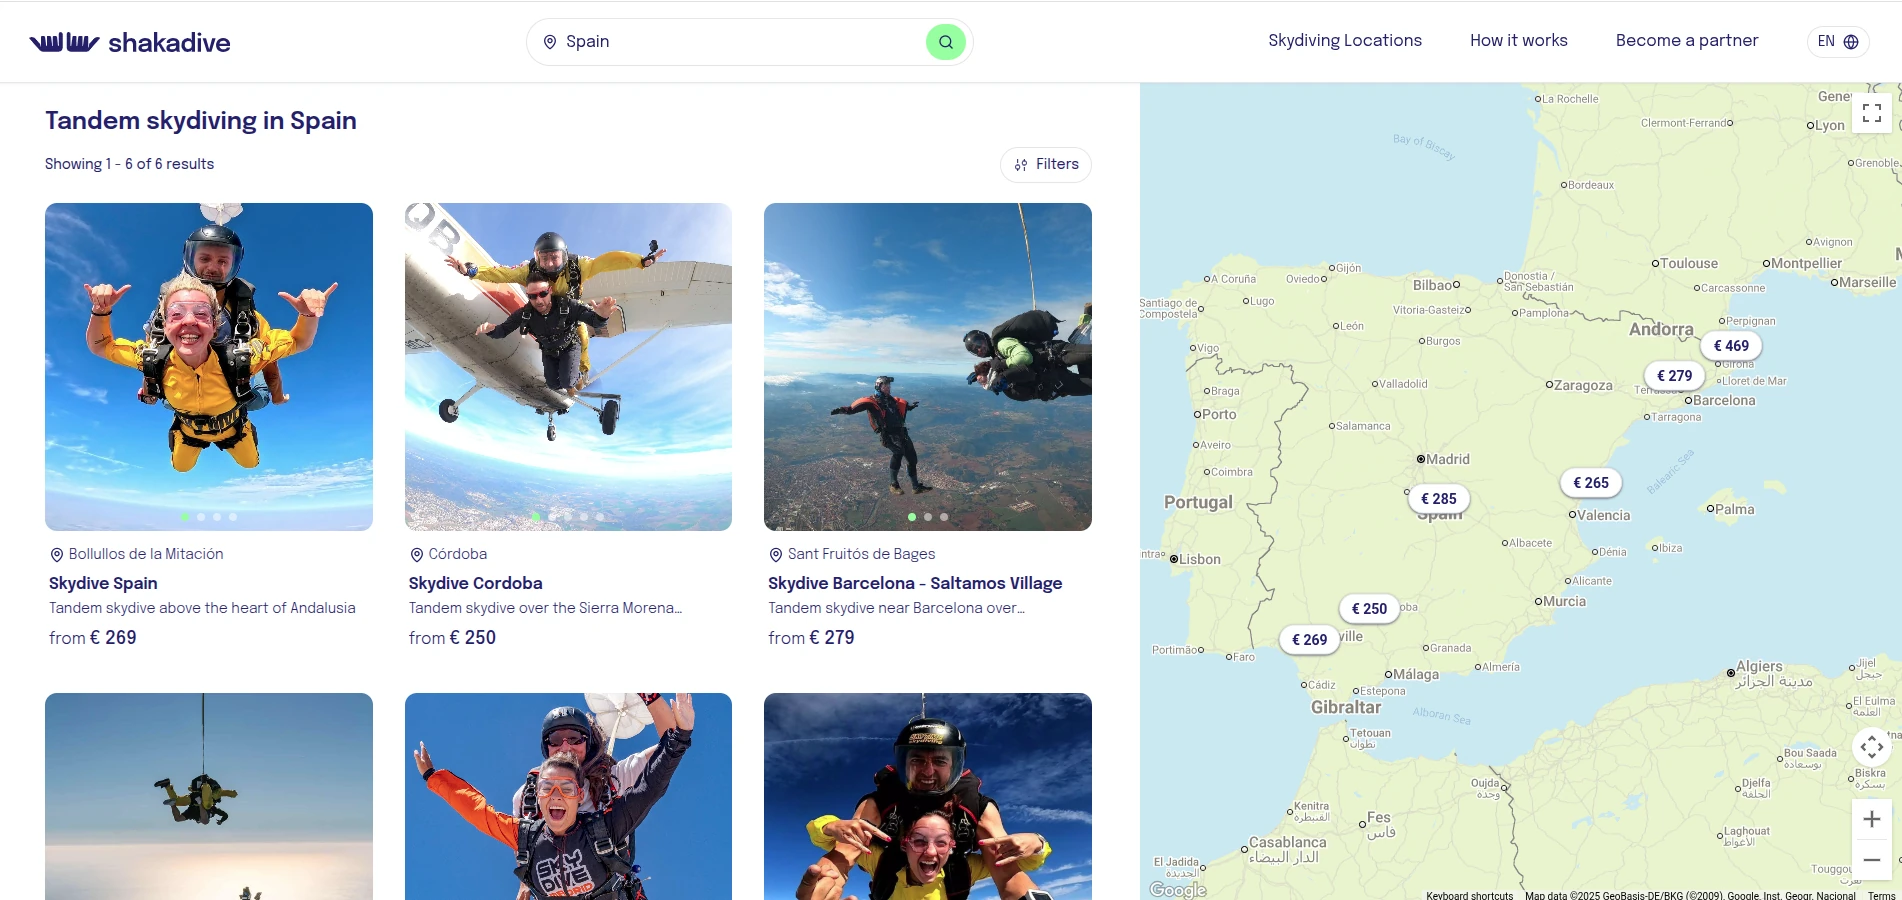This screenshot has width=1902, height=900.
Task: Click the € 265 map marker near Valencia
Action: tap(1590, 483)
